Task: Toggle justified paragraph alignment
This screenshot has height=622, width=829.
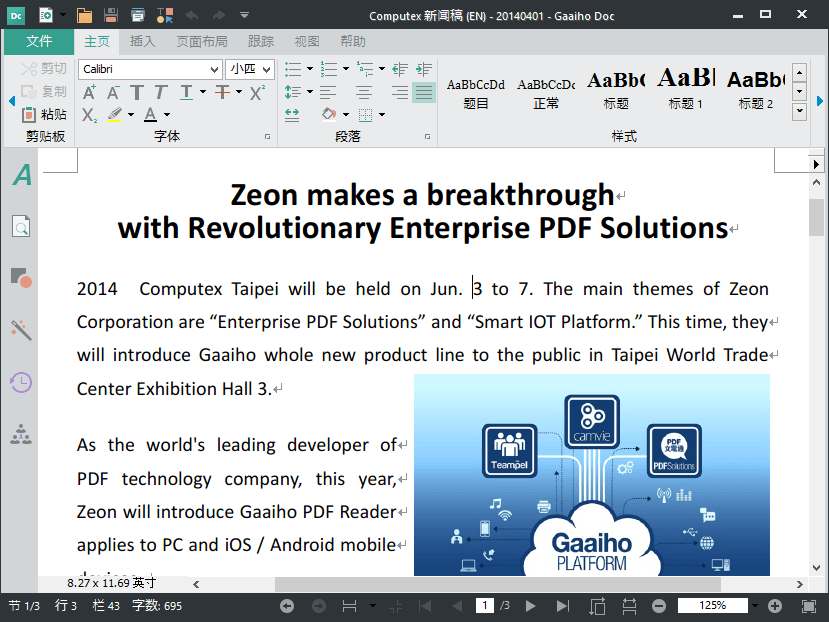Action: coord(423,93)
